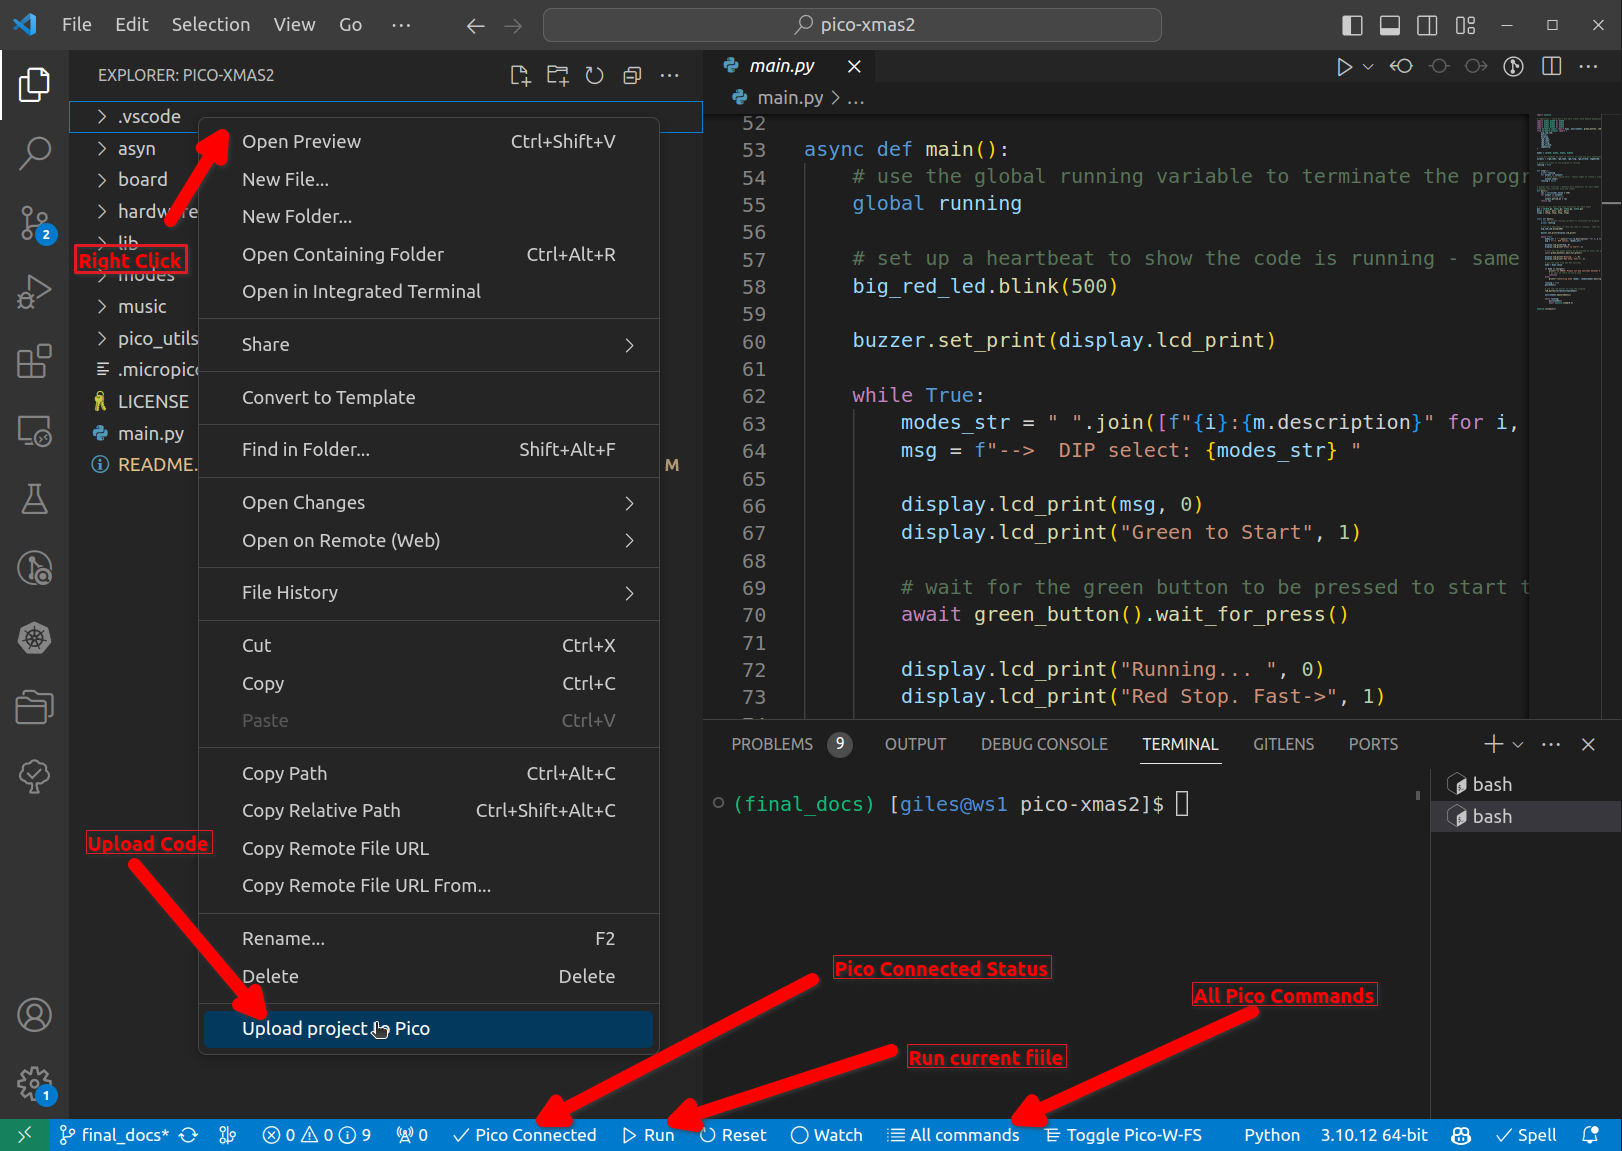Open the Accounts menu icon
The width and height of the screenshot is (1622, 1151).
pos(34,1015)
